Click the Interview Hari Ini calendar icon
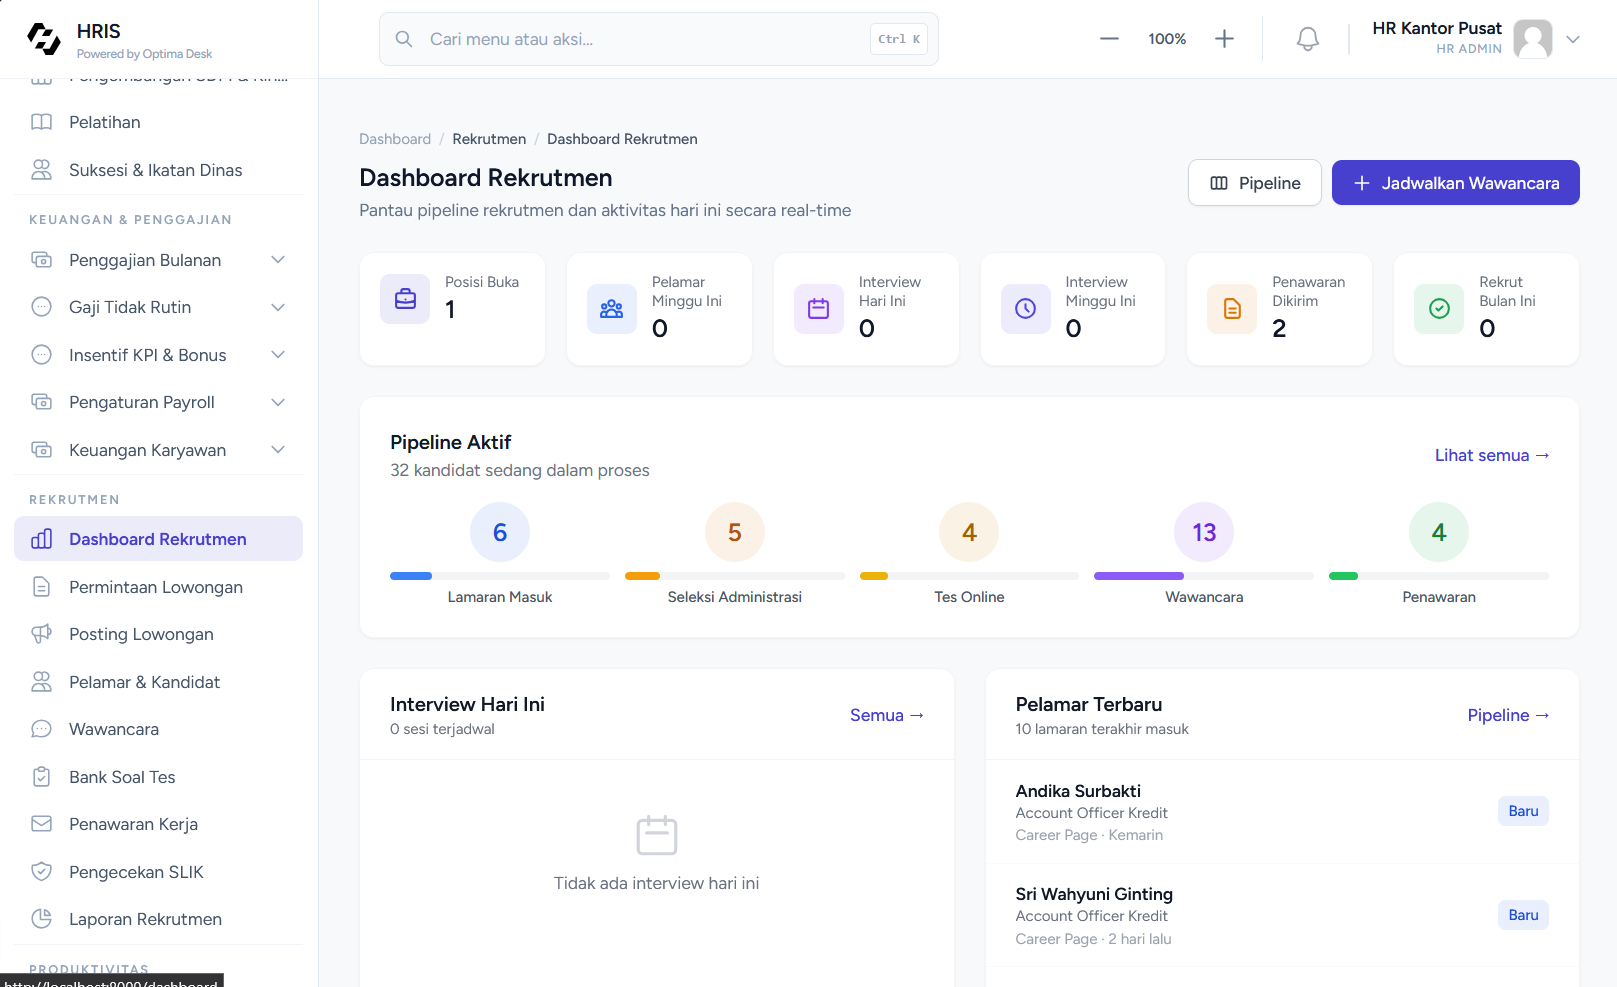 818,309
